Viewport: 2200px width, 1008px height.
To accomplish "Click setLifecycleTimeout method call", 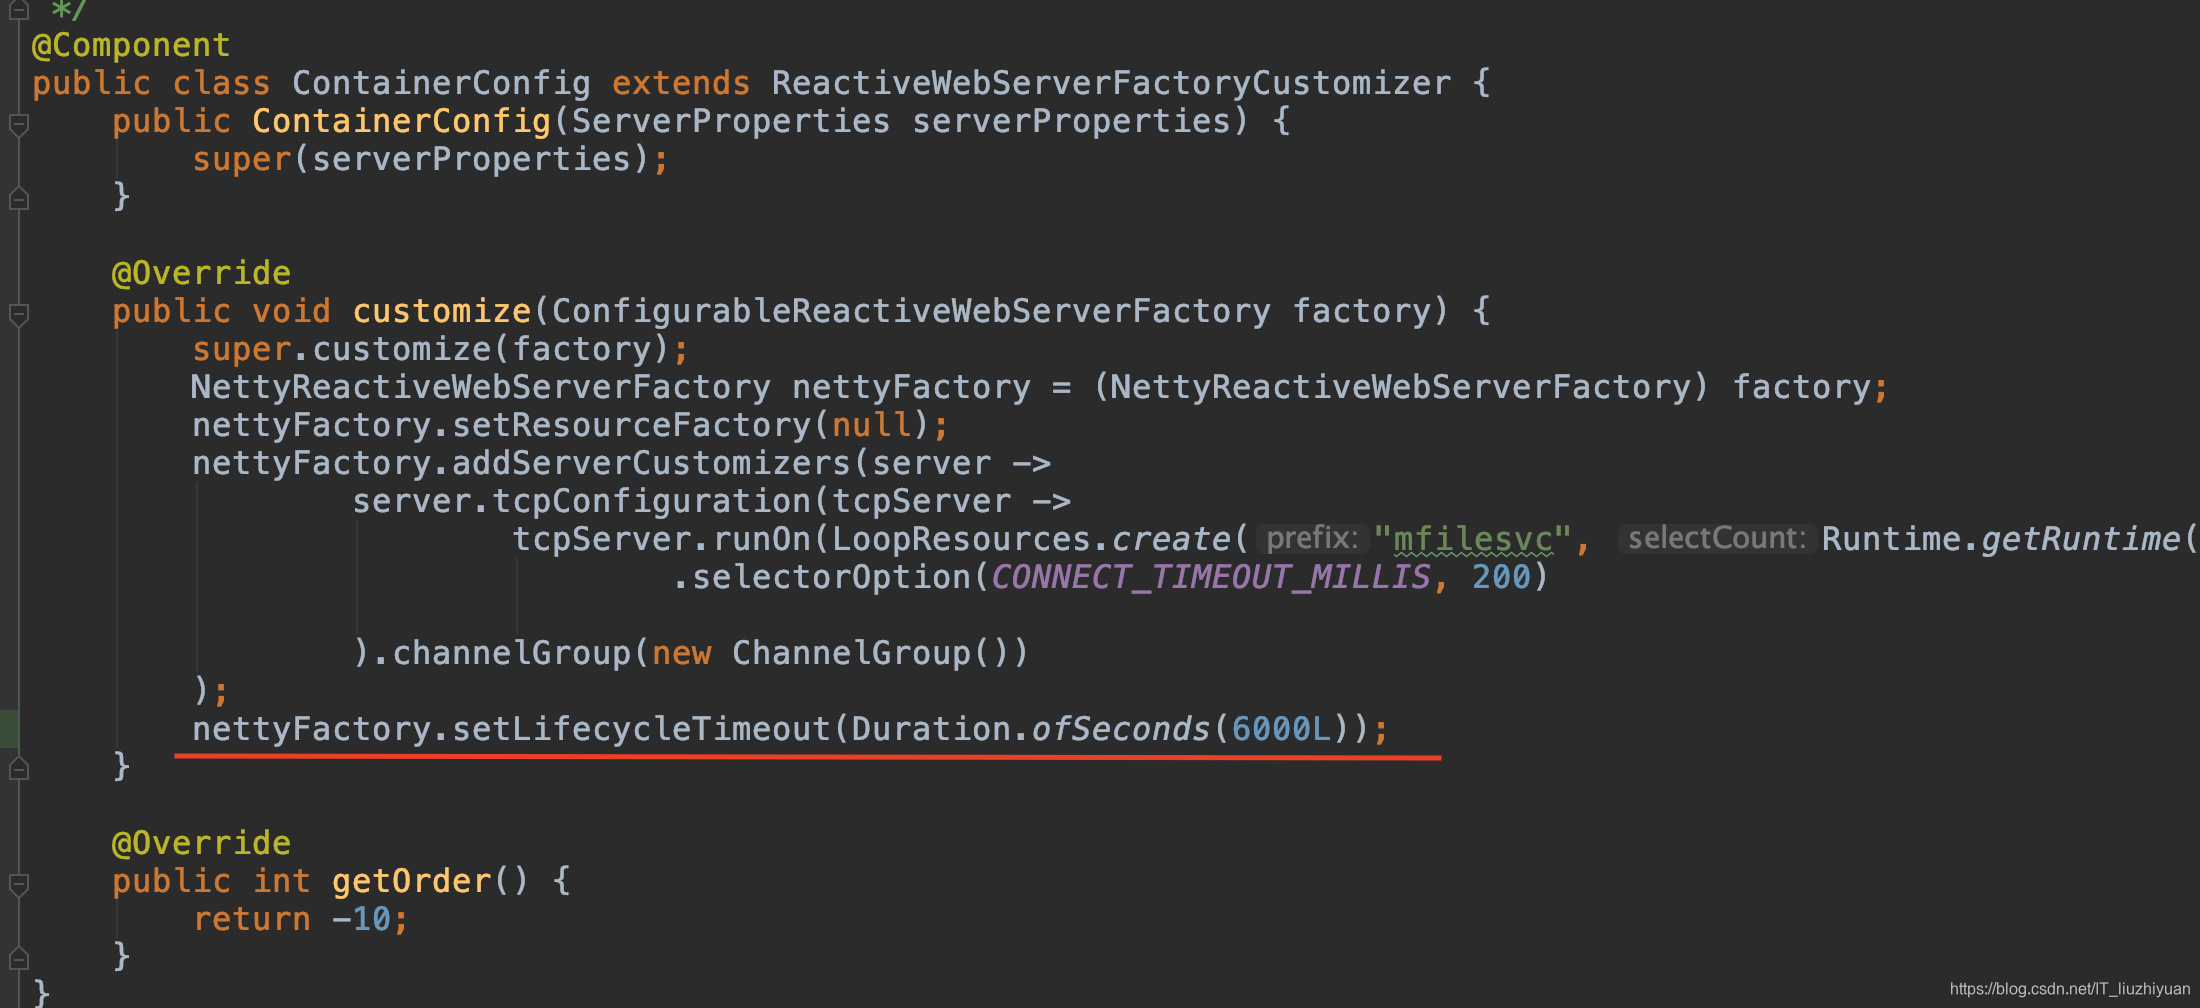I will [641, 729].
